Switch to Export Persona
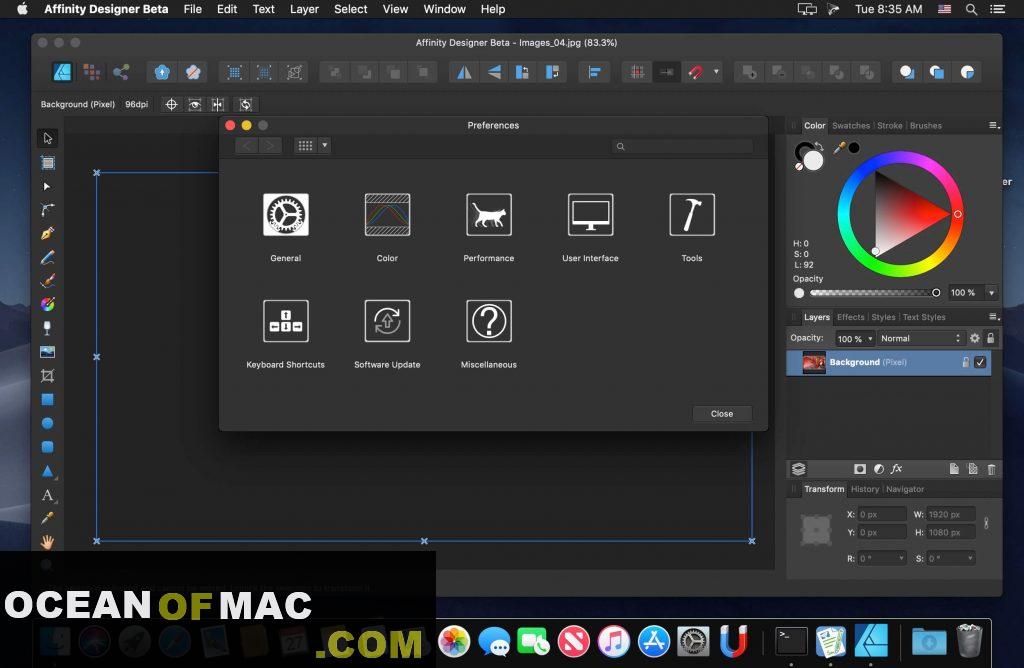Screen dimensions: 1024x668 (121, 72)
